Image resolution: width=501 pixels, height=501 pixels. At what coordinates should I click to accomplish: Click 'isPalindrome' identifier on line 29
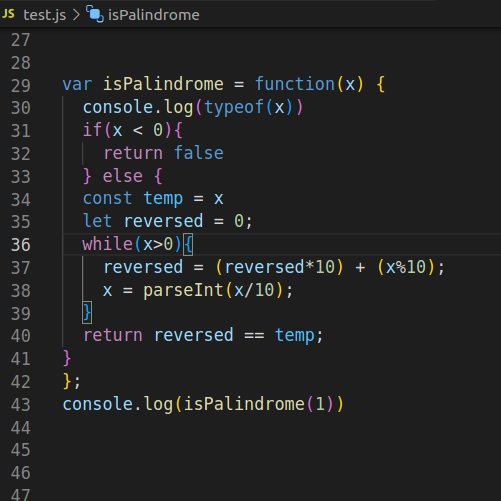[x=163, y=84]
